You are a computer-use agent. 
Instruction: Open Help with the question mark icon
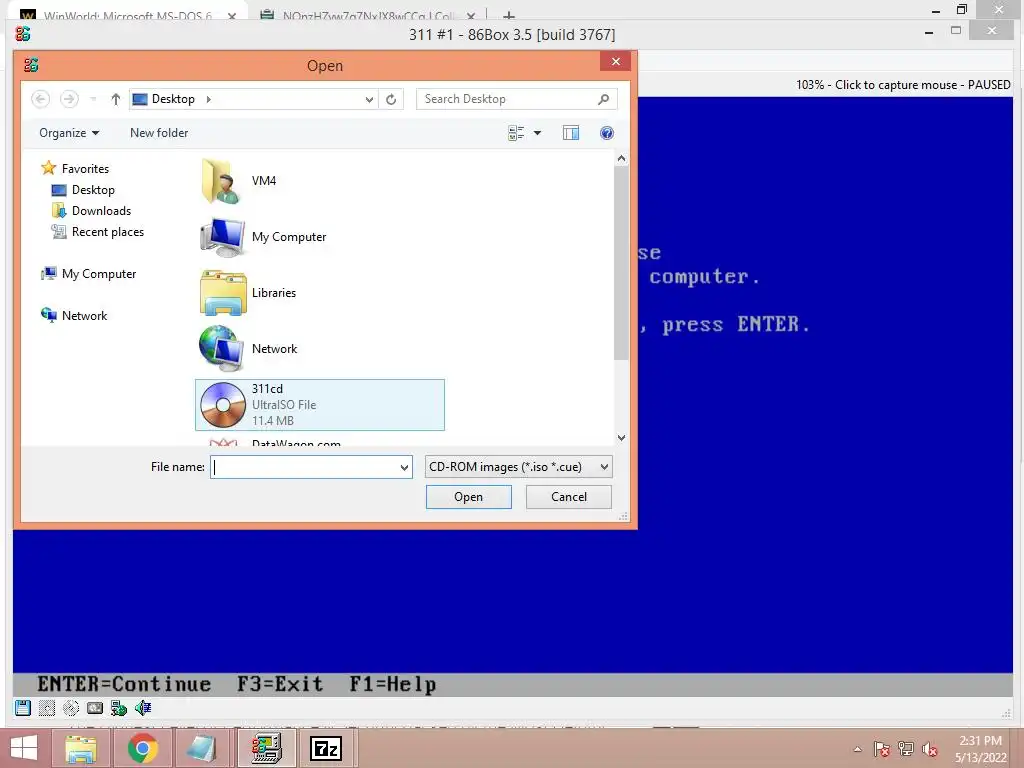[607, 133]
